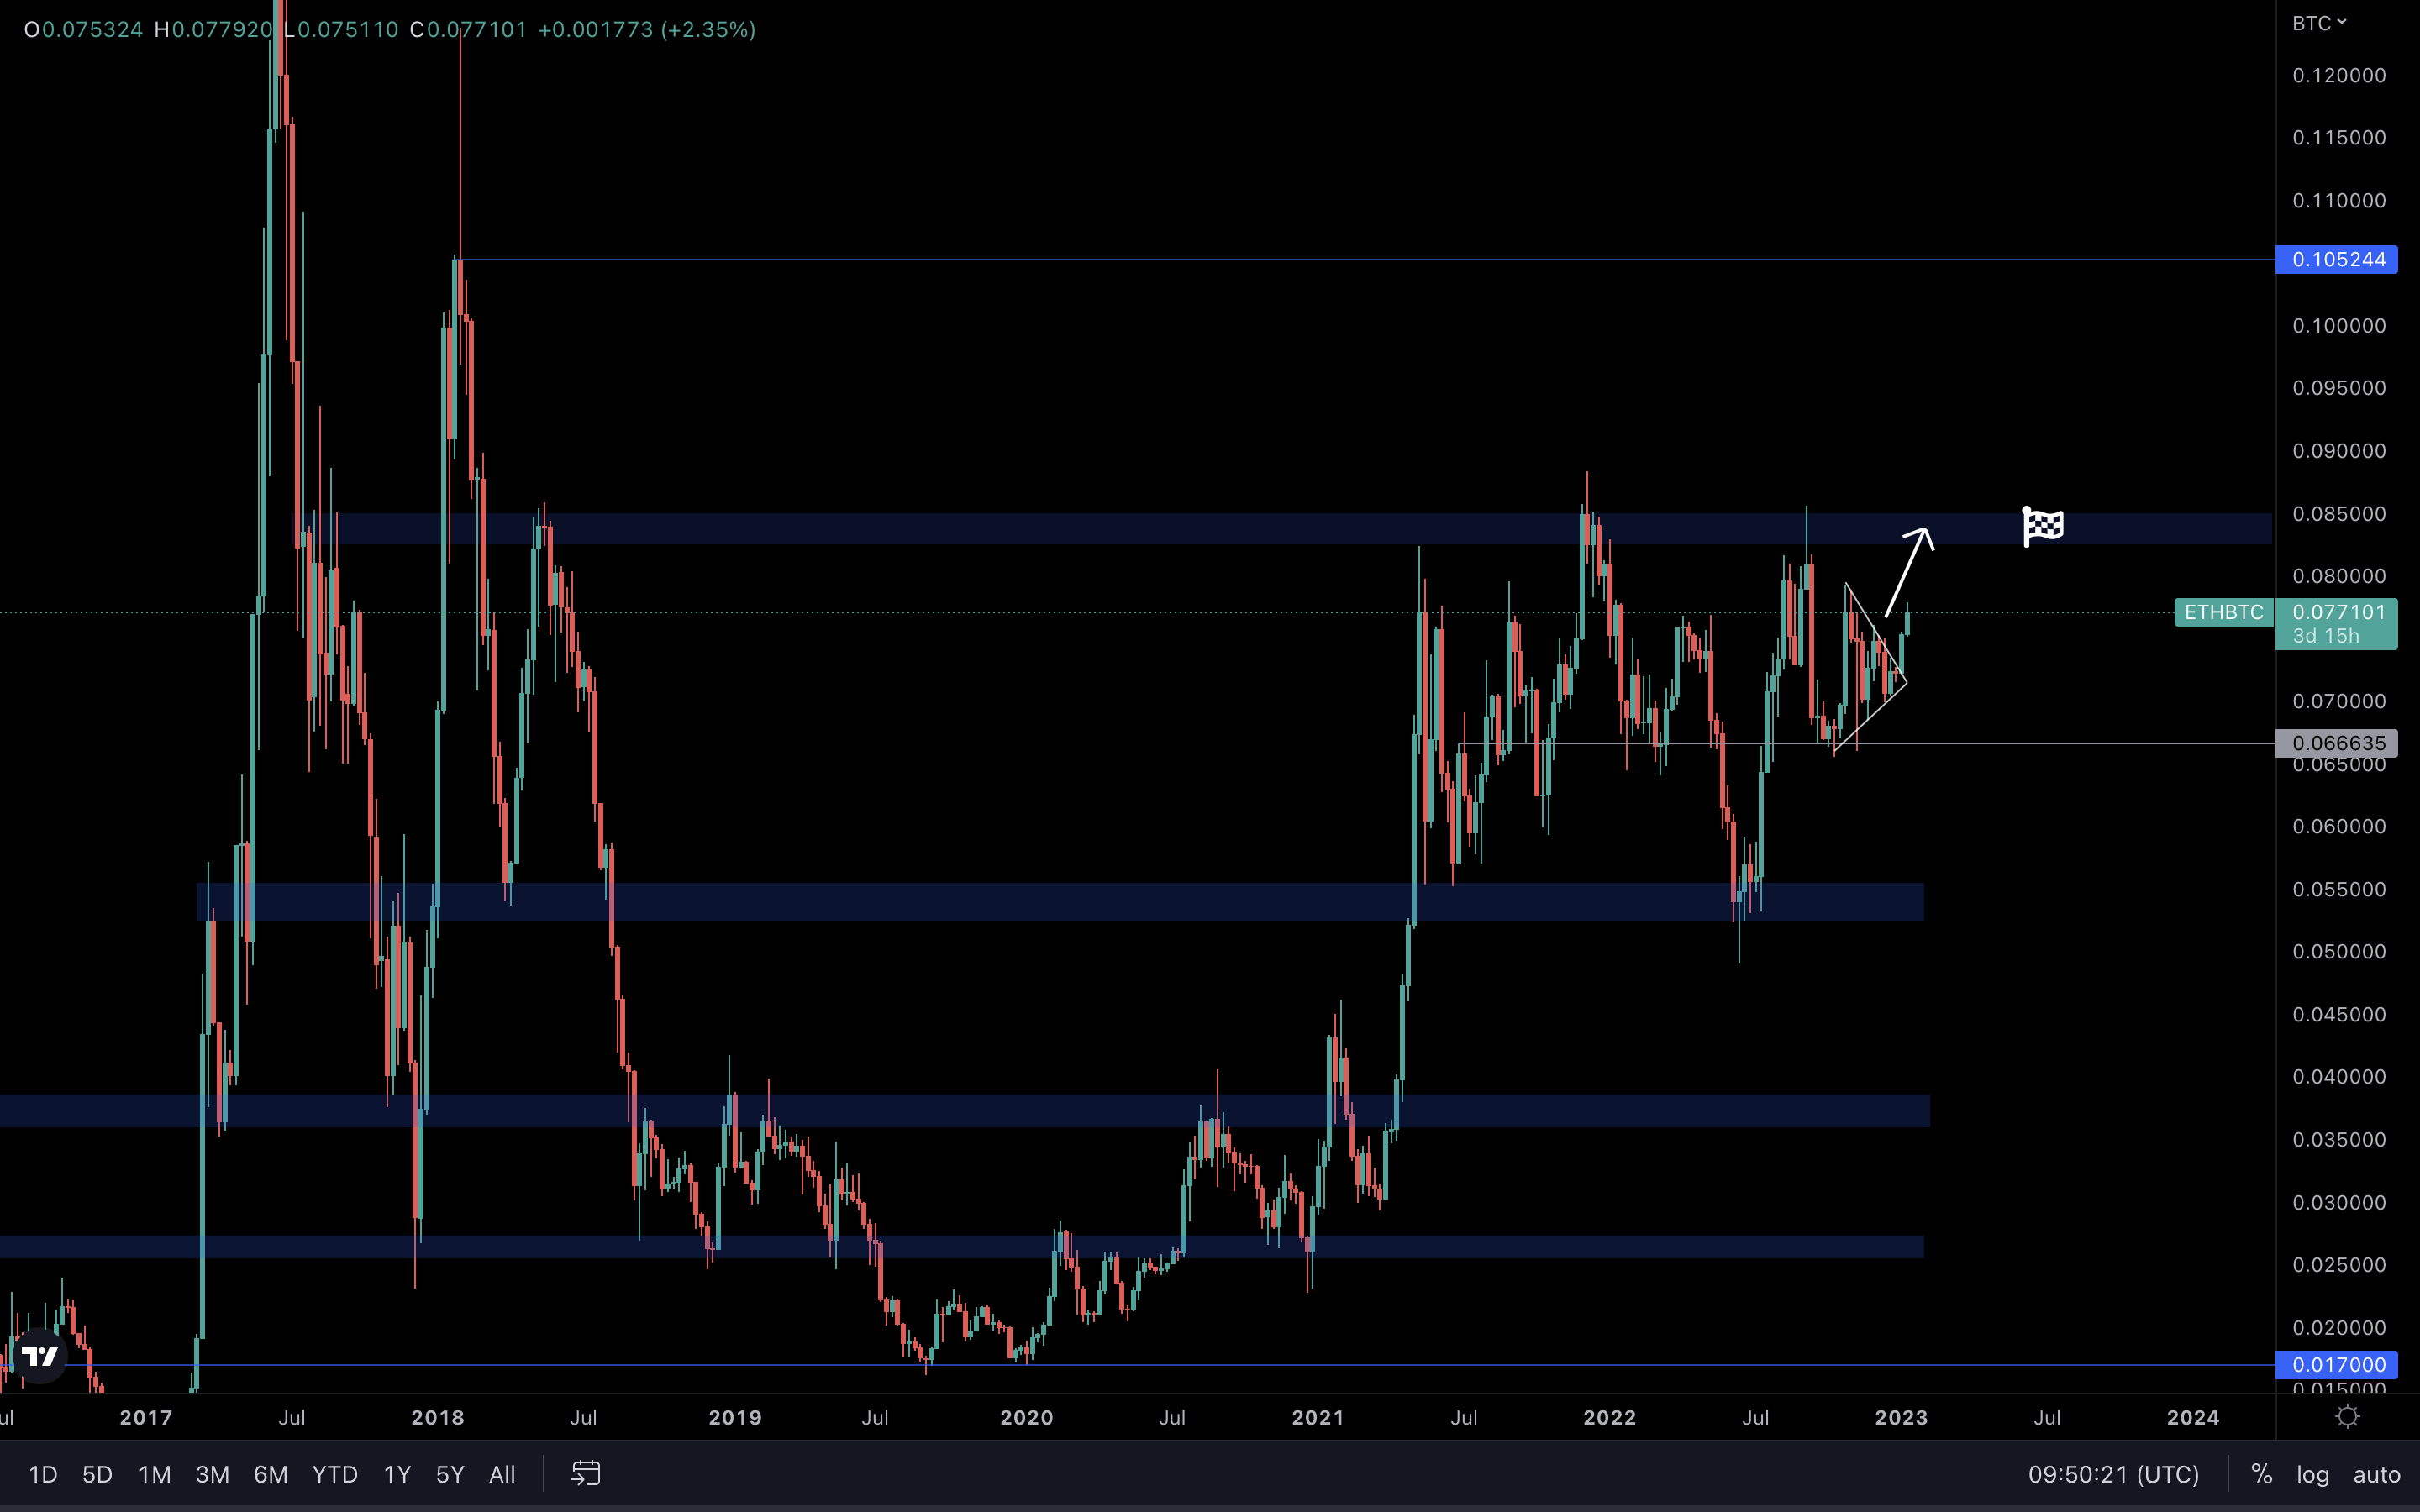
Task: Select the YTD time range
Action: click(x=334, y=1474)
